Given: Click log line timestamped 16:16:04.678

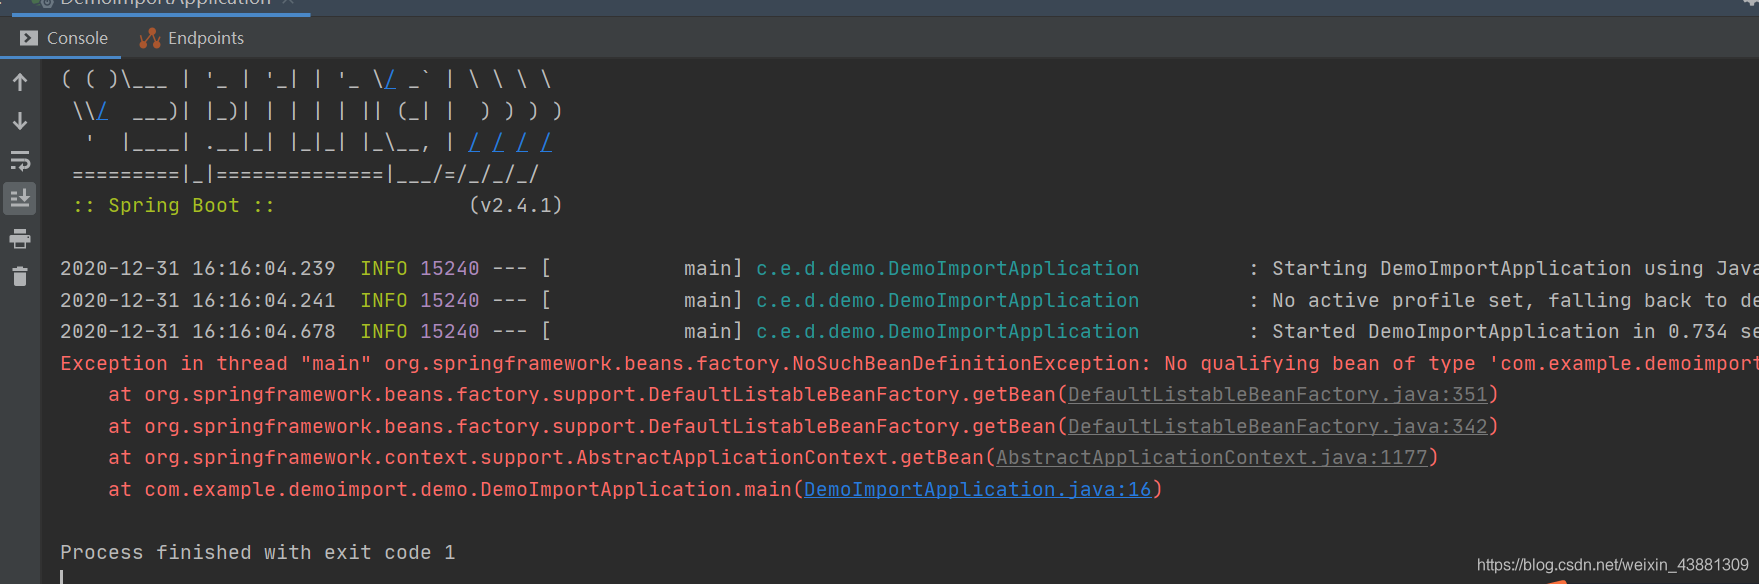Looking at the screenshot, I should [909, 332].
